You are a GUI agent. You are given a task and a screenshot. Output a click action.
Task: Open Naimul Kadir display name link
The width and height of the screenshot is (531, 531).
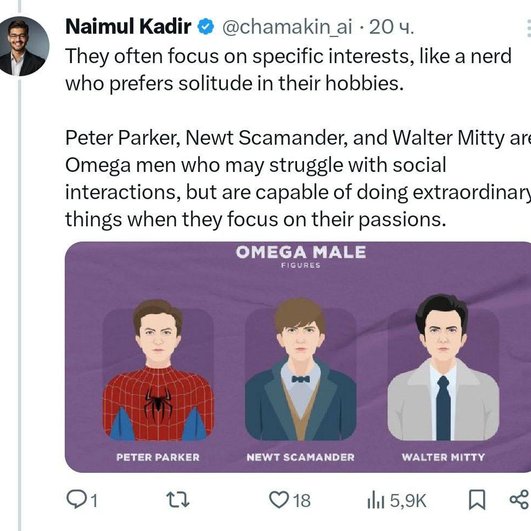tap(128, 26)
